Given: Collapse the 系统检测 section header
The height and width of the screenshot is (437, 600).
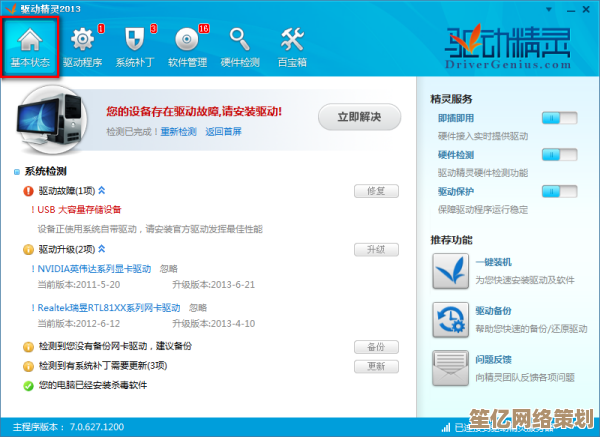Looking at the screenshot, I should pyautogui.click(x=17, y=171).
